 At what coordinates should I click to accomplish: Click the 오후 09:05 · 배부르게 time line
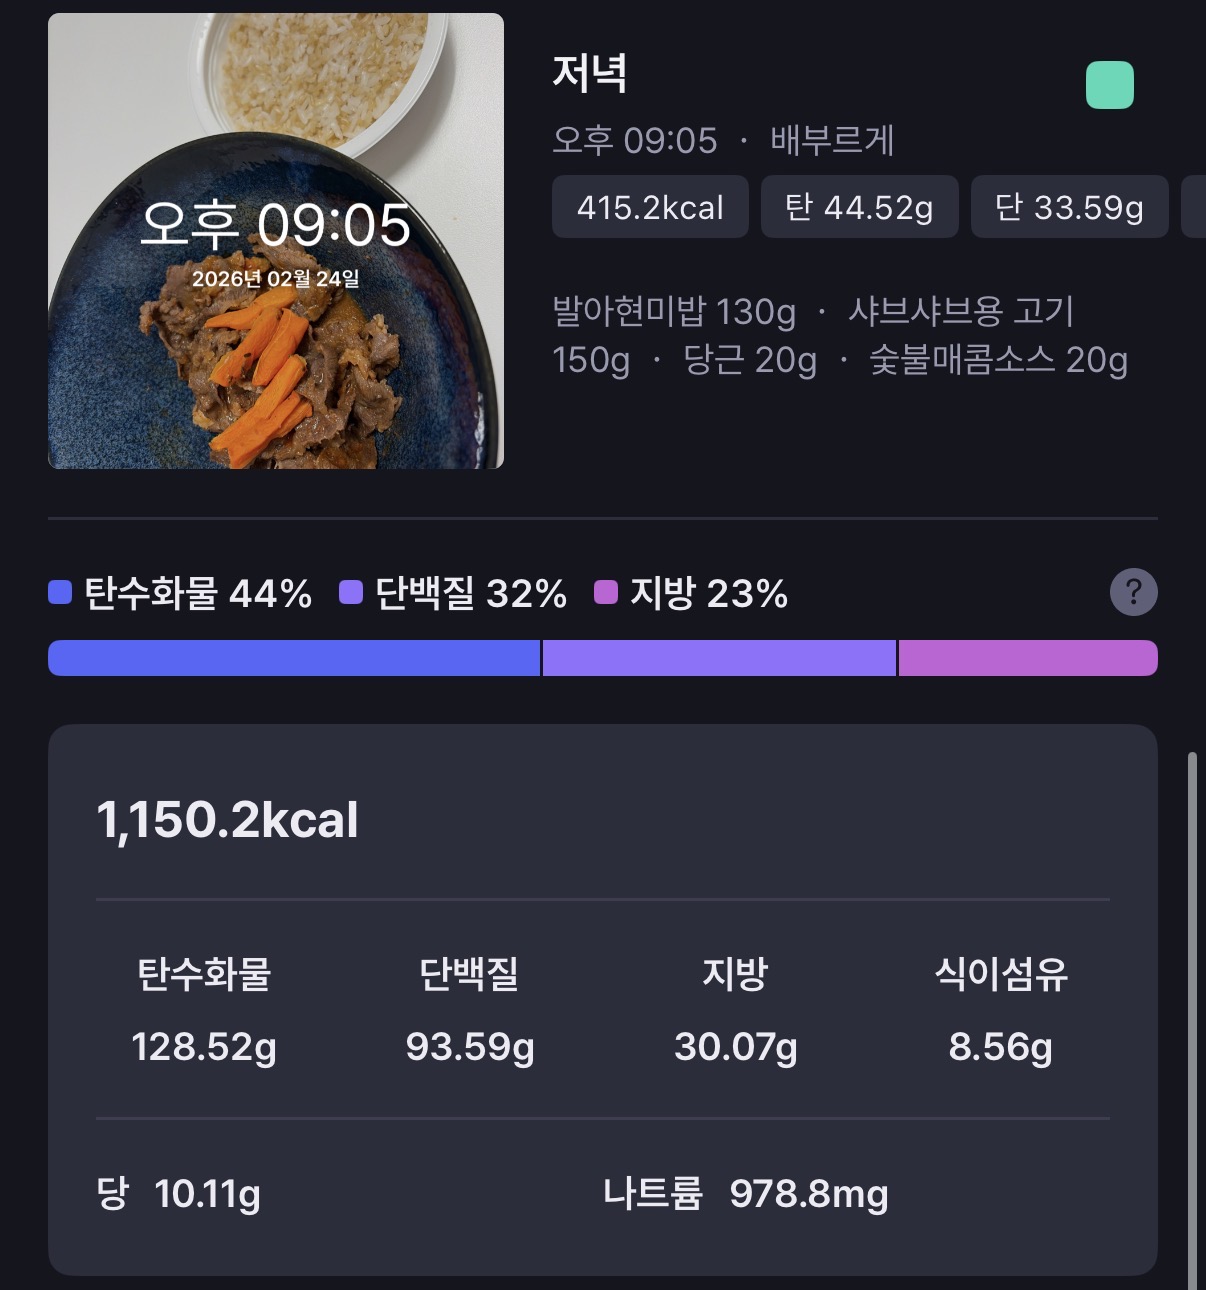point(723,141)
